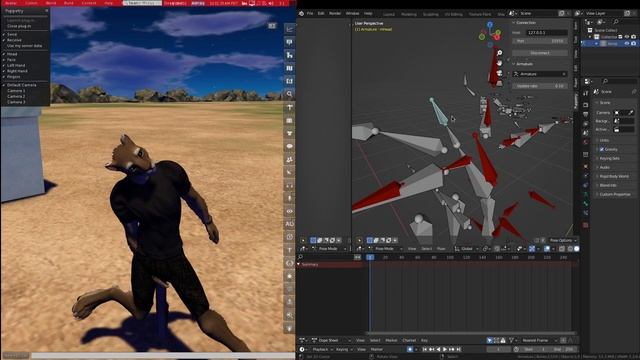Open the Playback menu in timeline
This screenshot has height=360, width=640.
point(322,349)
